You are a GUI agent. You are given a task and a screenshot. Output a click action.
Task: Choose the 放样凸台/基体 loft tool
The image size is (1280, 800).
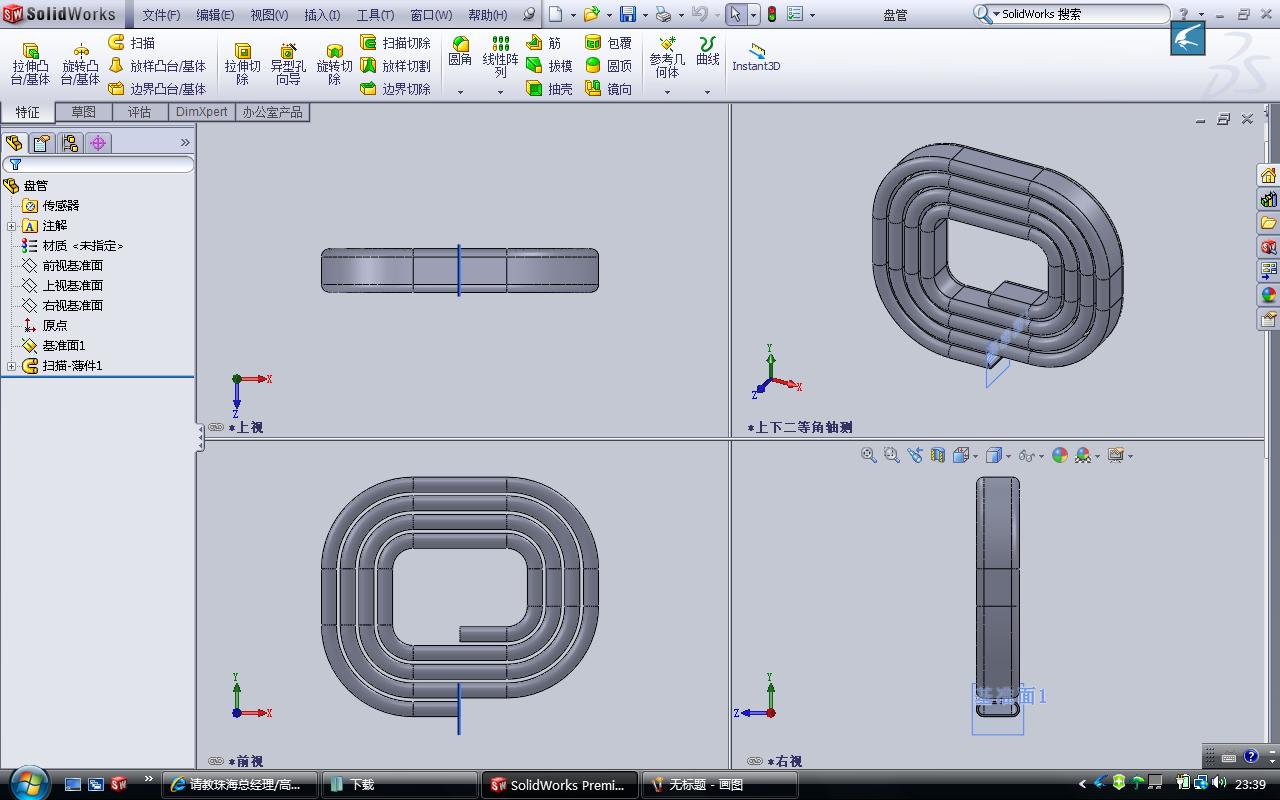(x=156, y=66)
